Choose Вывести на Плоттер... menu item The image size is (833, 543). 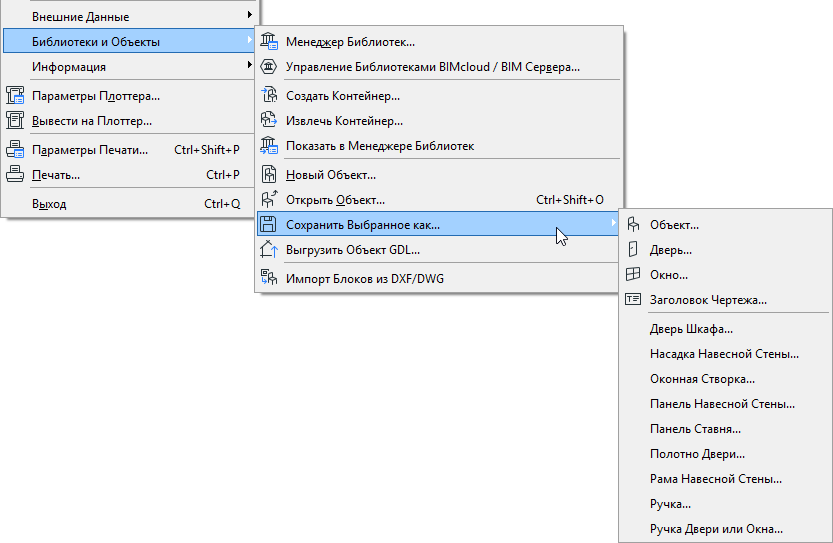129,121
